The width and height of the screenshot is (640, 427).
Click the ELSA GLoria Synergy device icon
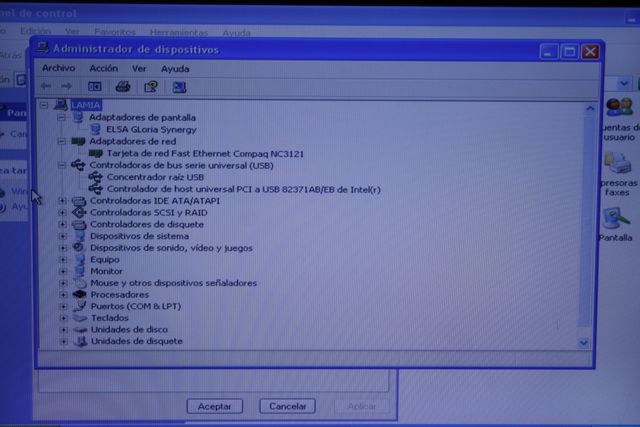[96, 129]
